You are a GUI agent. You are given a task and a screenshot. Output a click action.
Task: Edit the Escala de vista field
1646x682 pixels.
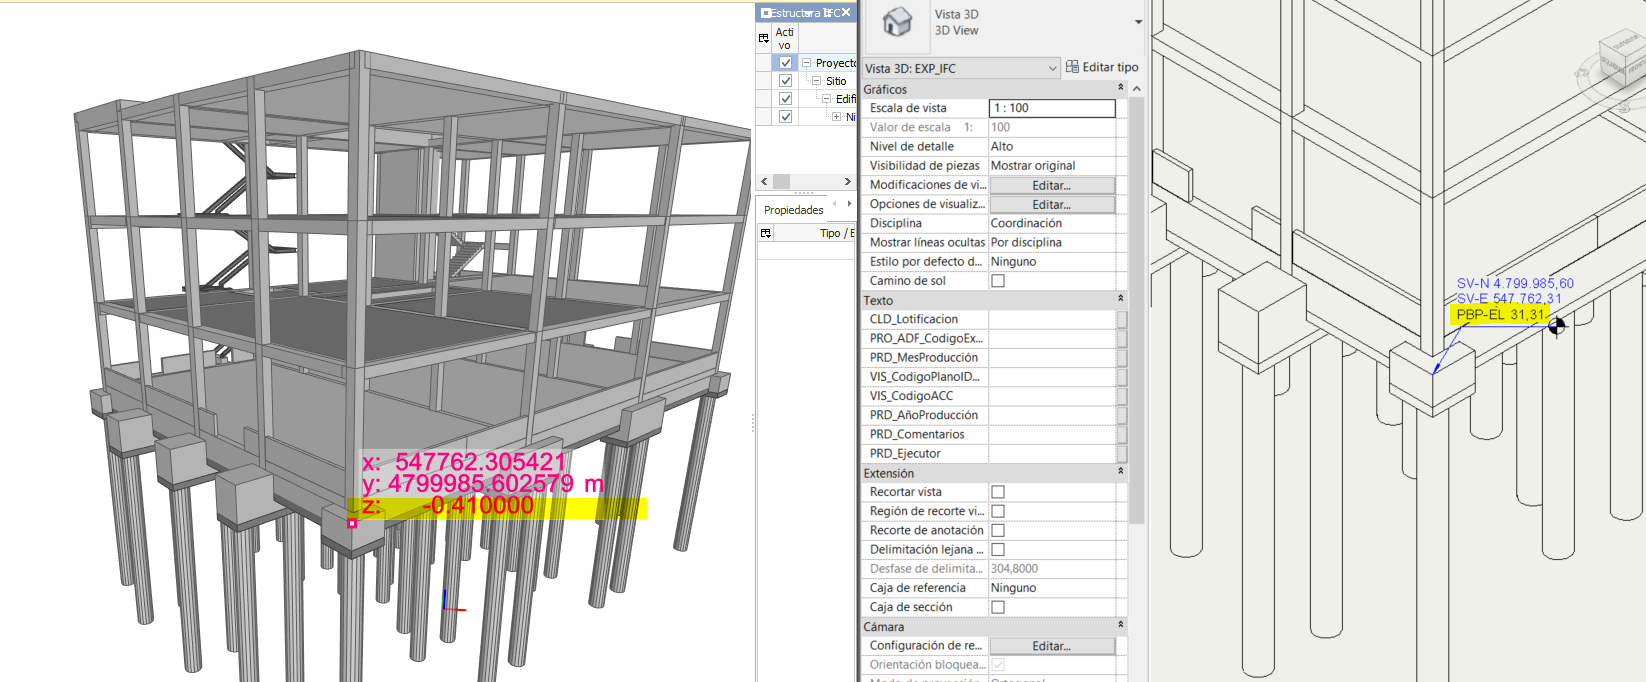[x=1052, y=108]
